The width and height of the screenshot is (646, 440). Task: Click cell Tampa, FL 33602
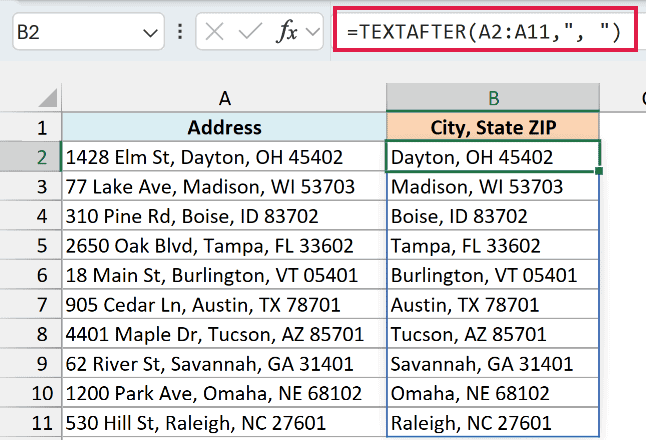(x=493, y=246)
